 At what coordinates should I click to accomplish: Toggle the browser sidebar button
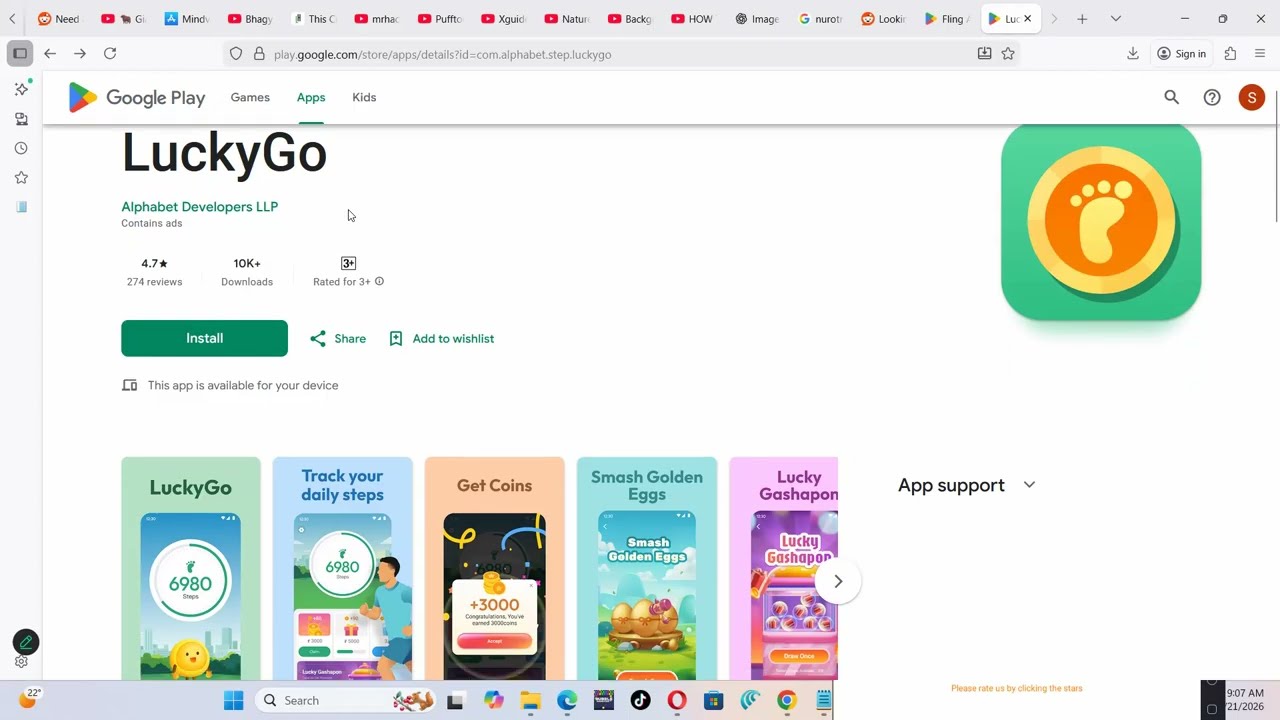pos(20,53)
